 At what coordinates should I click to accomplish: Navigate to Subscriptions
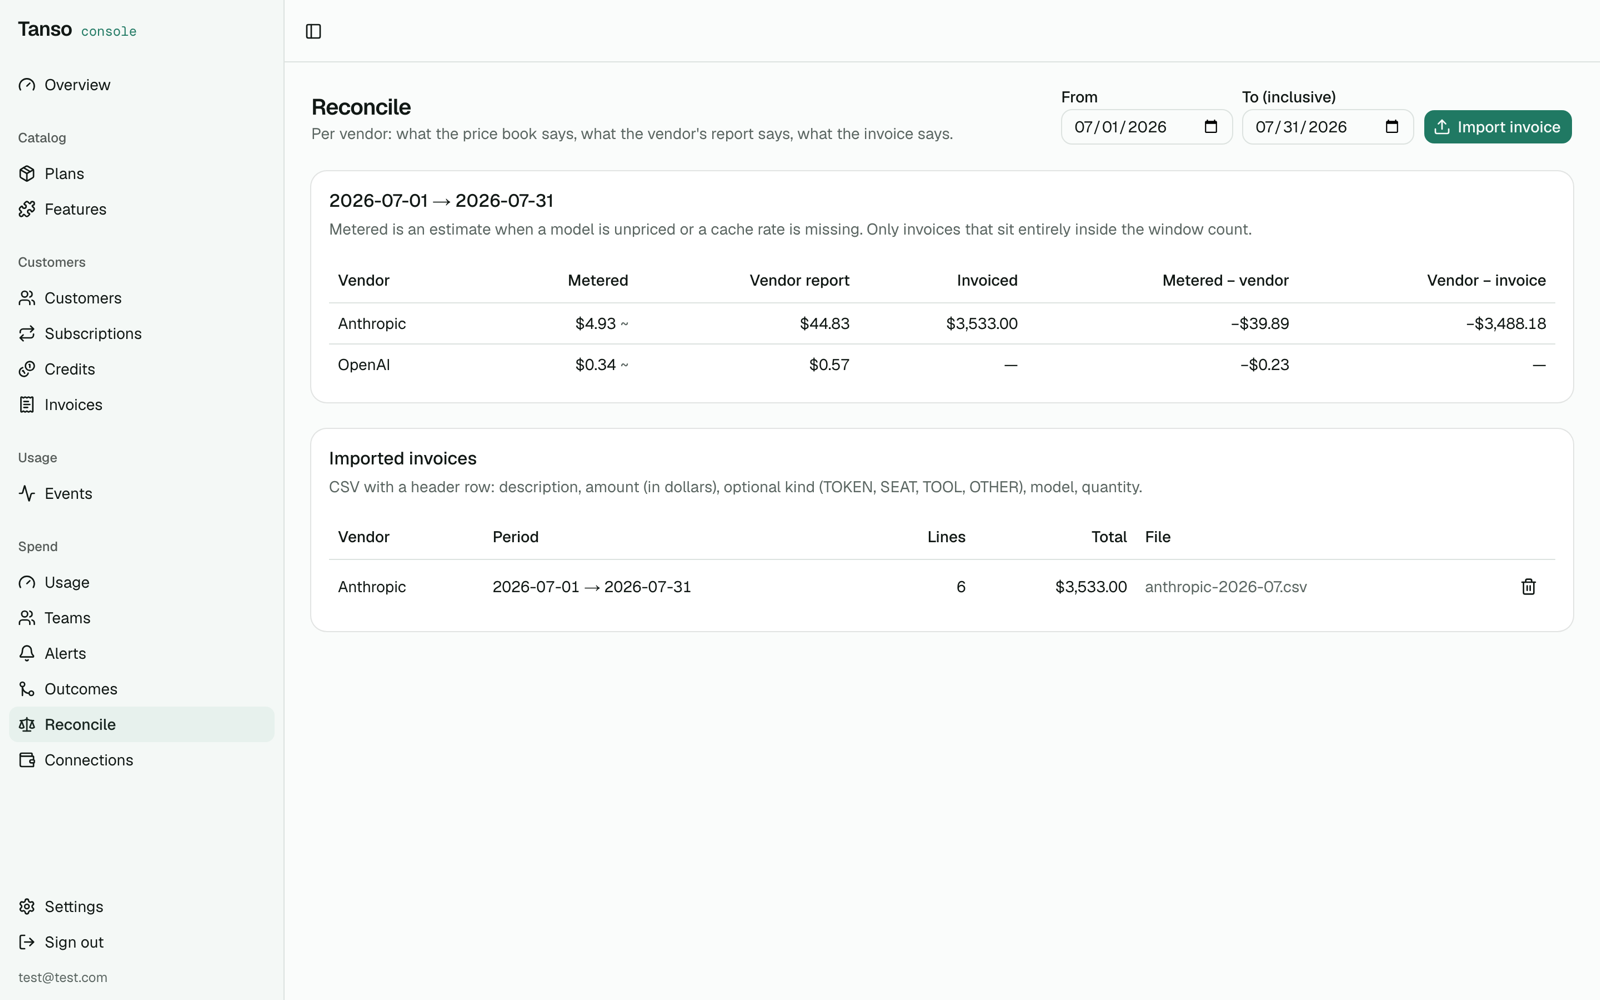pyautogui.click(x=142, y=334)
